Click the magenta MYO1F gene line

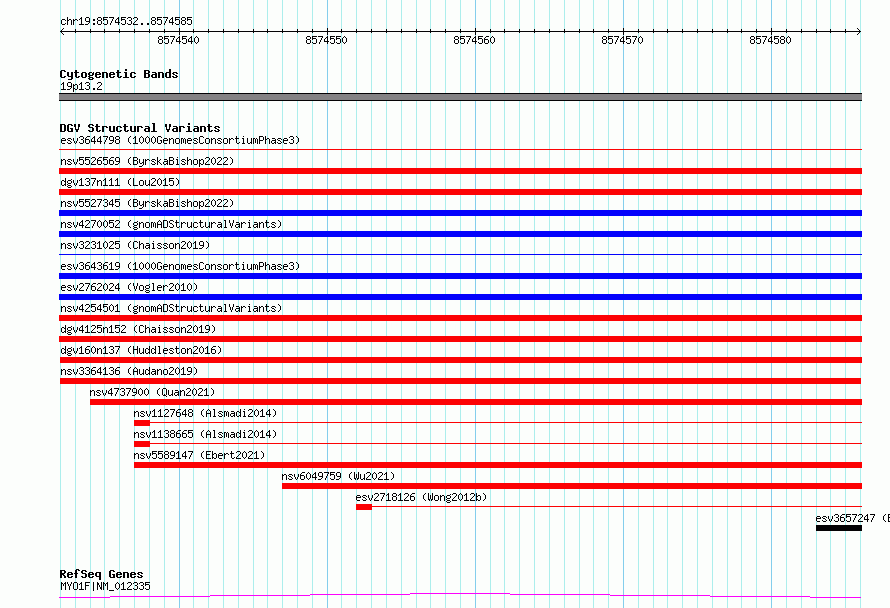click(x=460, y=596)
